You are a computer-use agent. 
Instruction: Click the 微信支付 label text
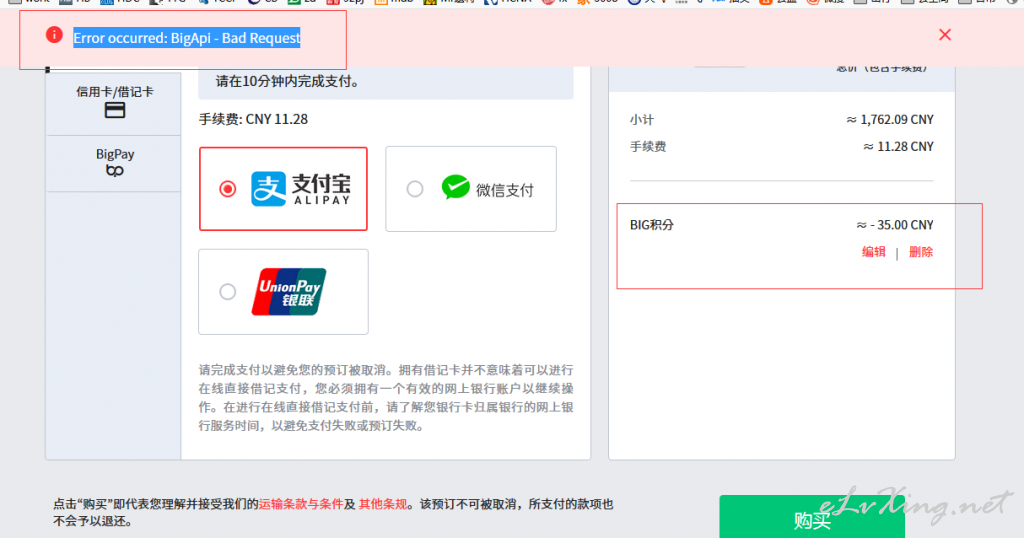(x=505, y=190)
